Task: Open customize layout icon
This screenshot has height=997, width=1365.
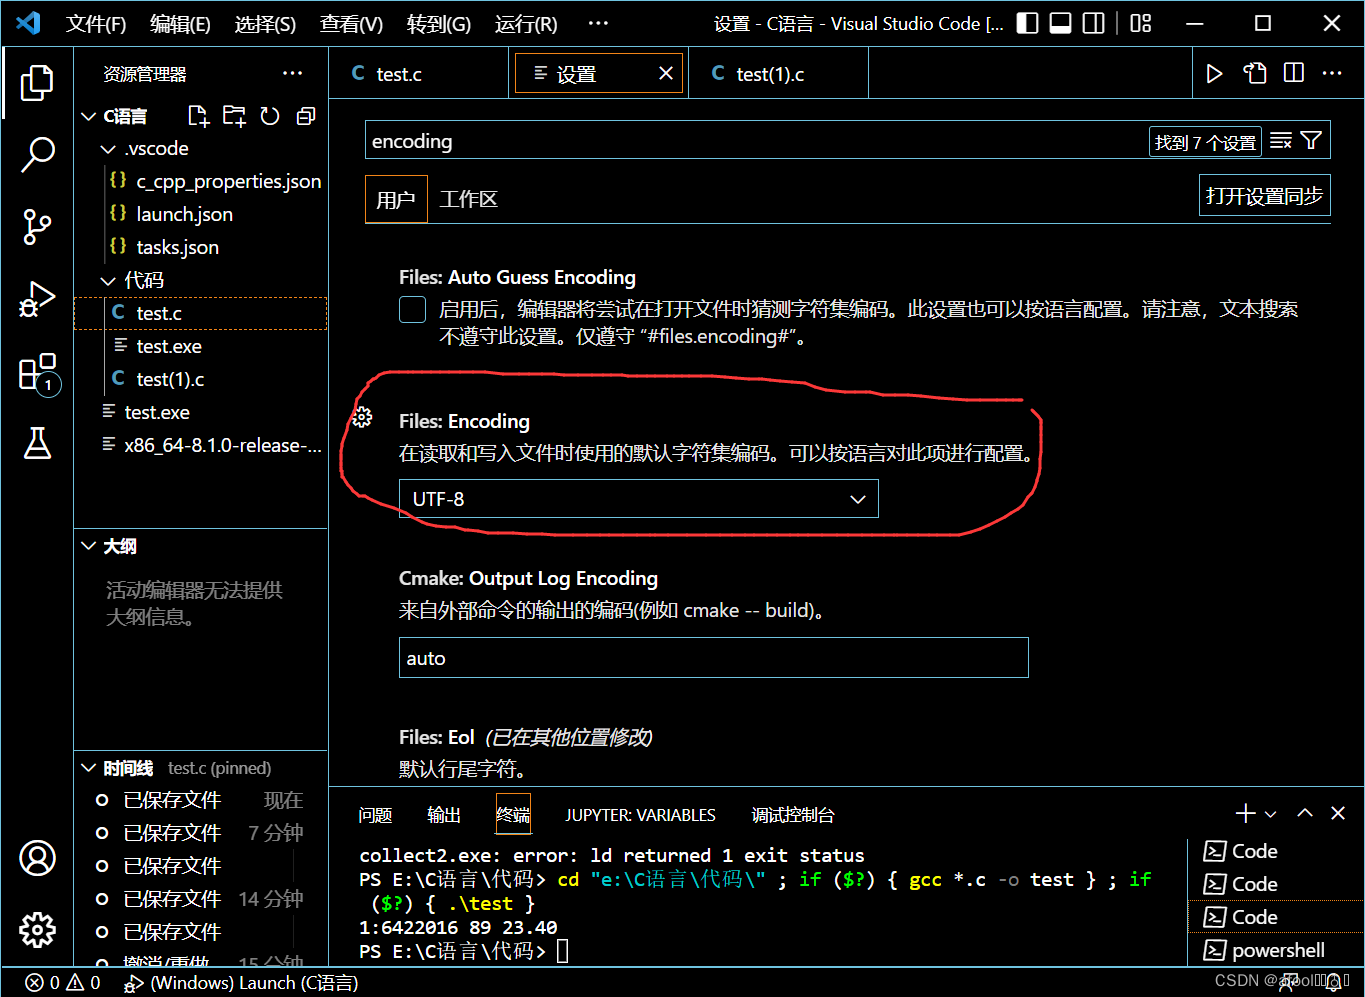Action: [1141, 23]
